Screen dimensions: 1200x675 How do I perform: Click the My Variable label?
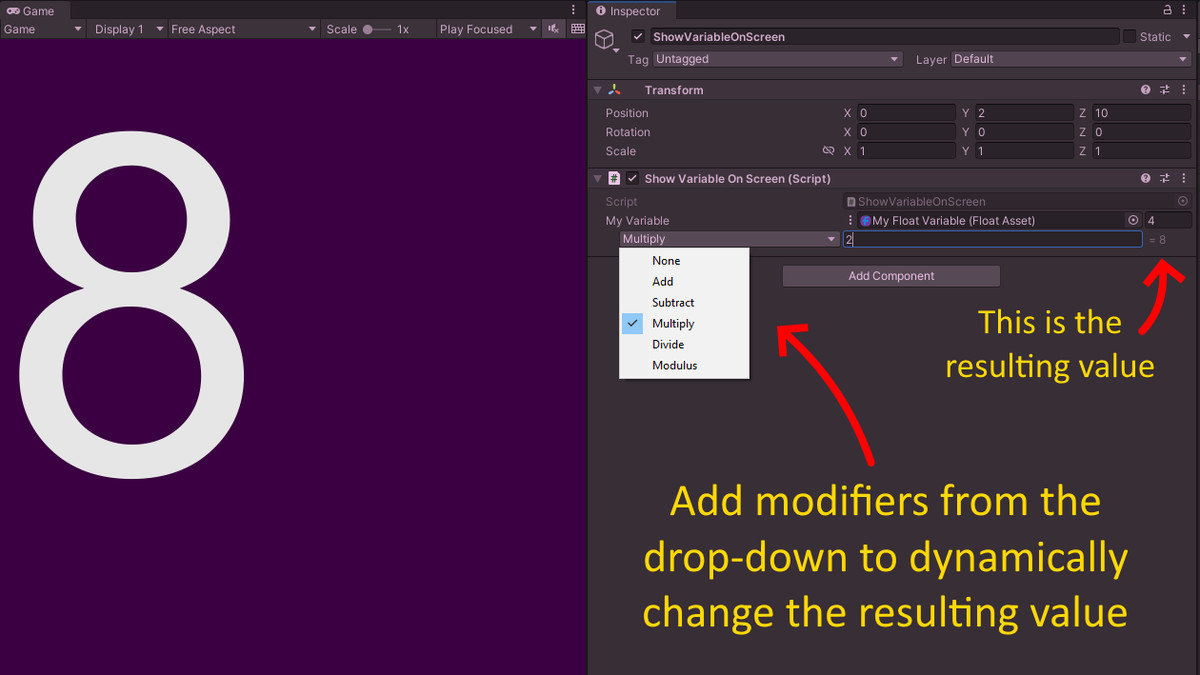tap(638, 220)
